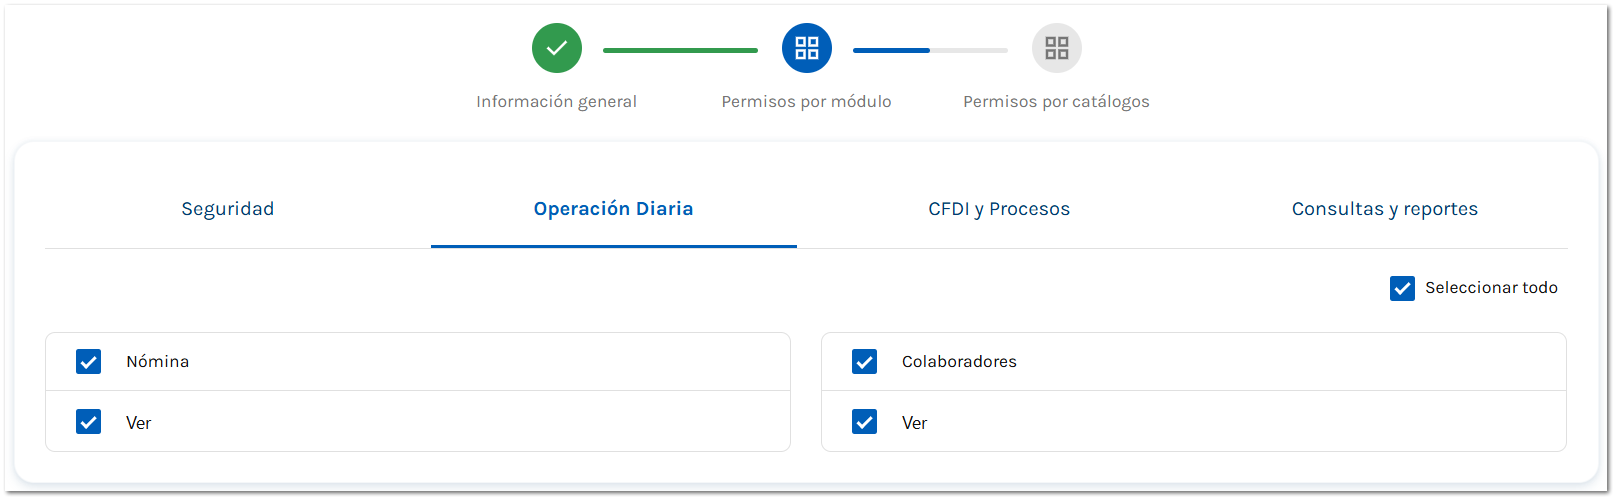Go to Consultas y reportes tab

pos(1384,209)
